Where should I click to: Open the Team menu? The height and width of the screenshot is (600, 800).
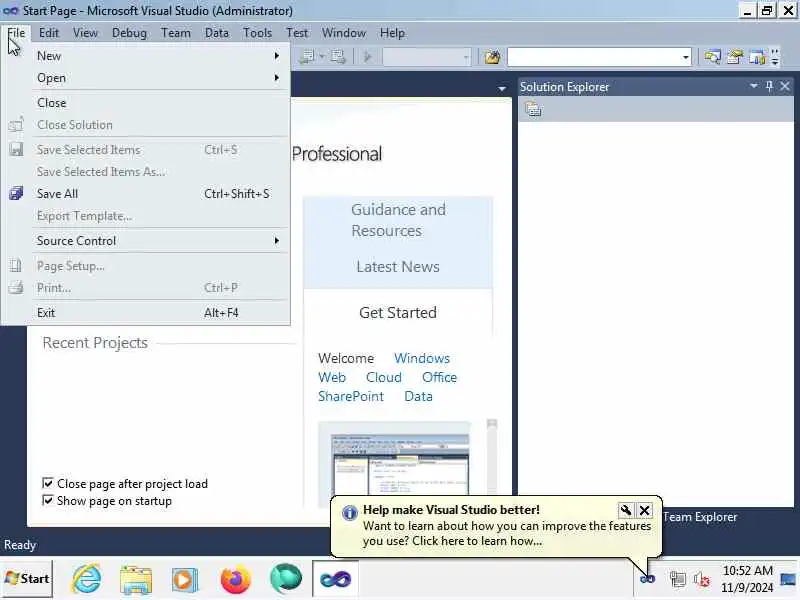[176, 33]
